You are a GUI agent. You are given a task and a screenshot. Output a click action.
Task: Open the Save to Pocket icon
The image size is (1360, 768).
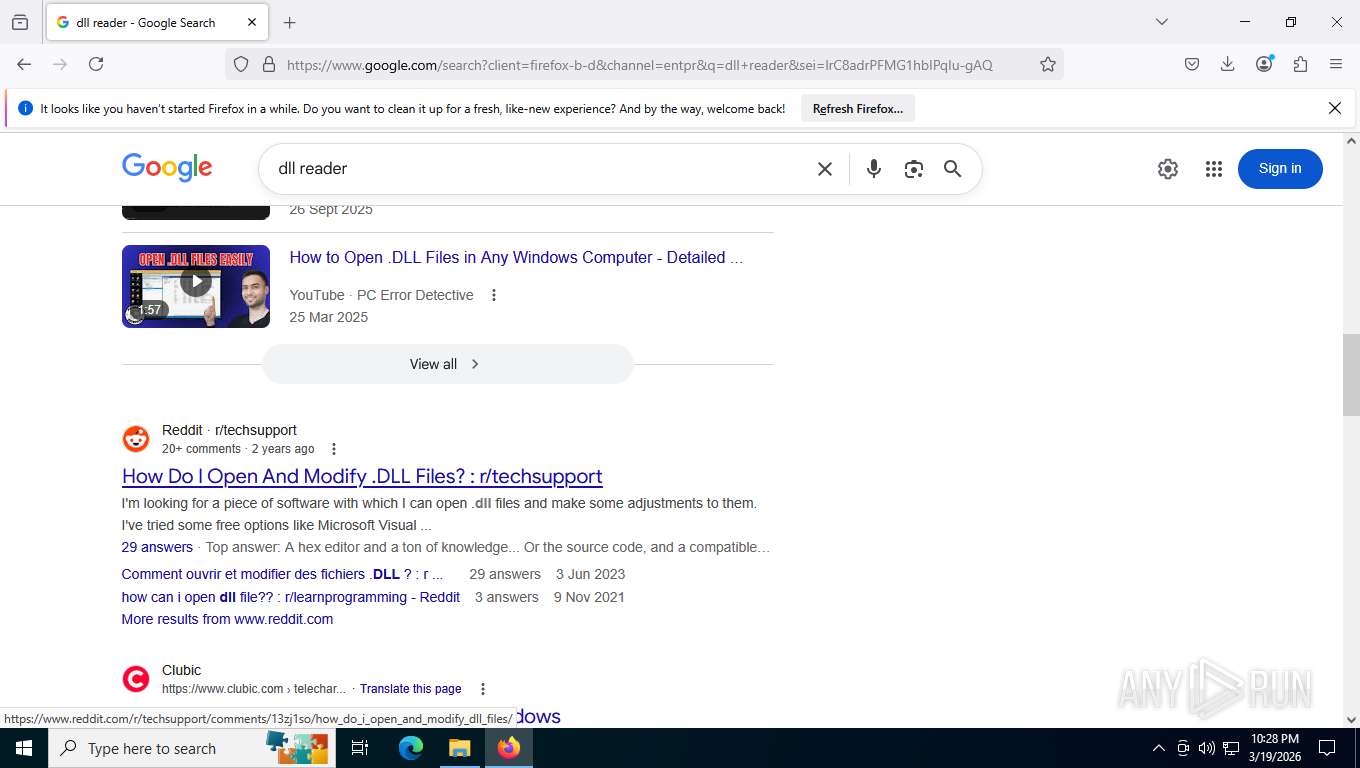[x=1192, y=64]
